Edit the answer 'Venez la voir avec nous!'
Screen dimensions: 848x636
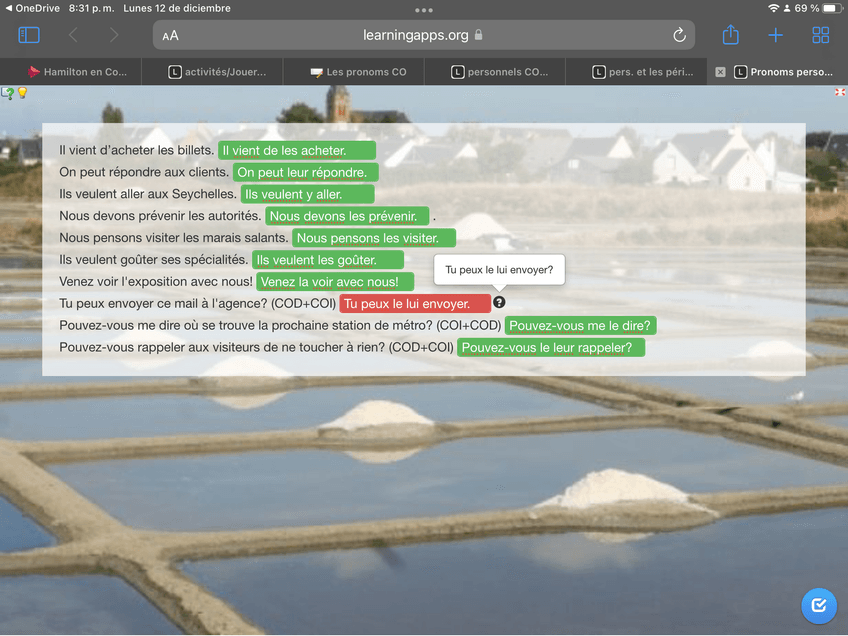(335, 282)
